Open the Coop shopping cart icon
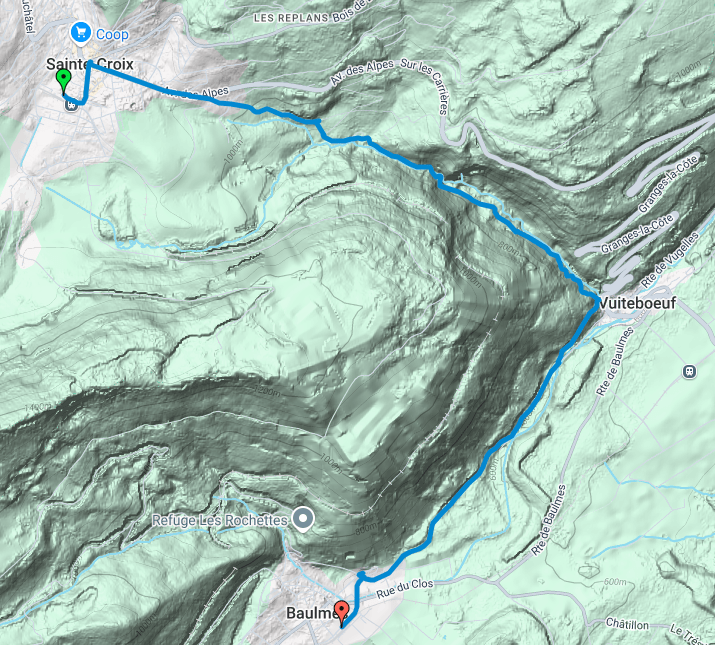Viewport: 715px width, 645px height. tap(81, 33)
